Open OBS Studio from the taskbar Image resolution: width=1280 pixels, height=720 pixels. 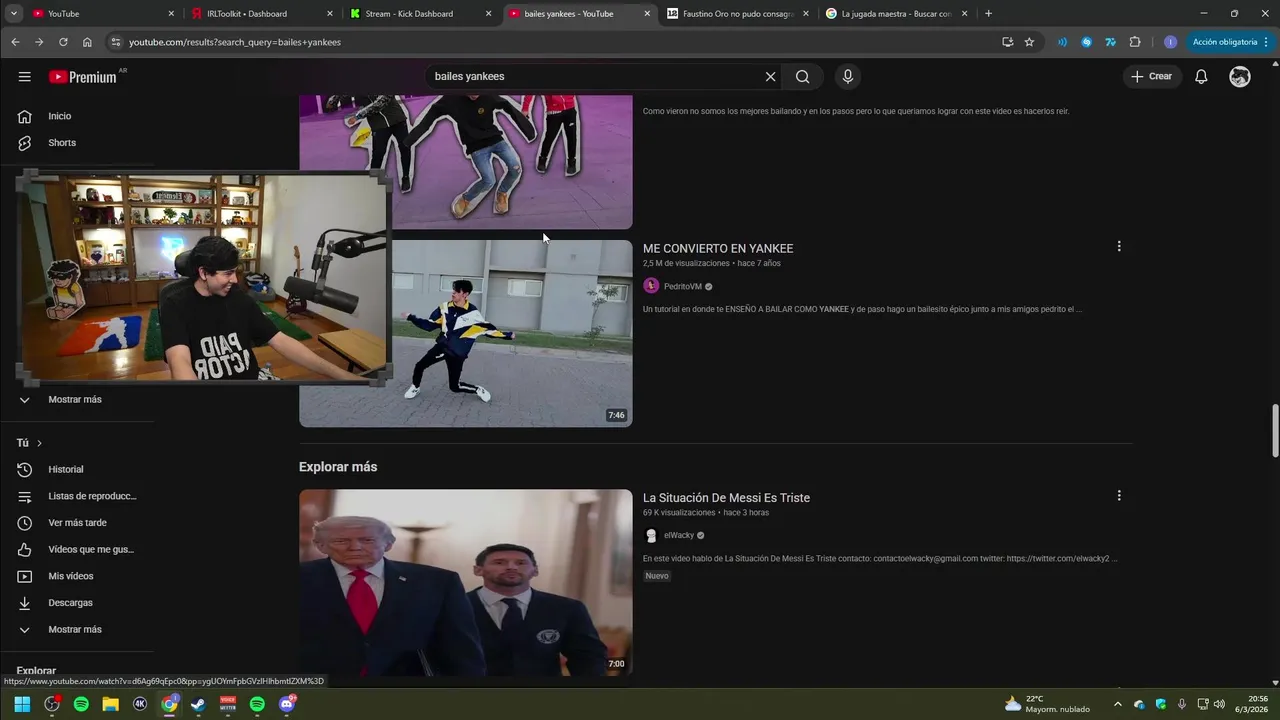coord(52,704)
